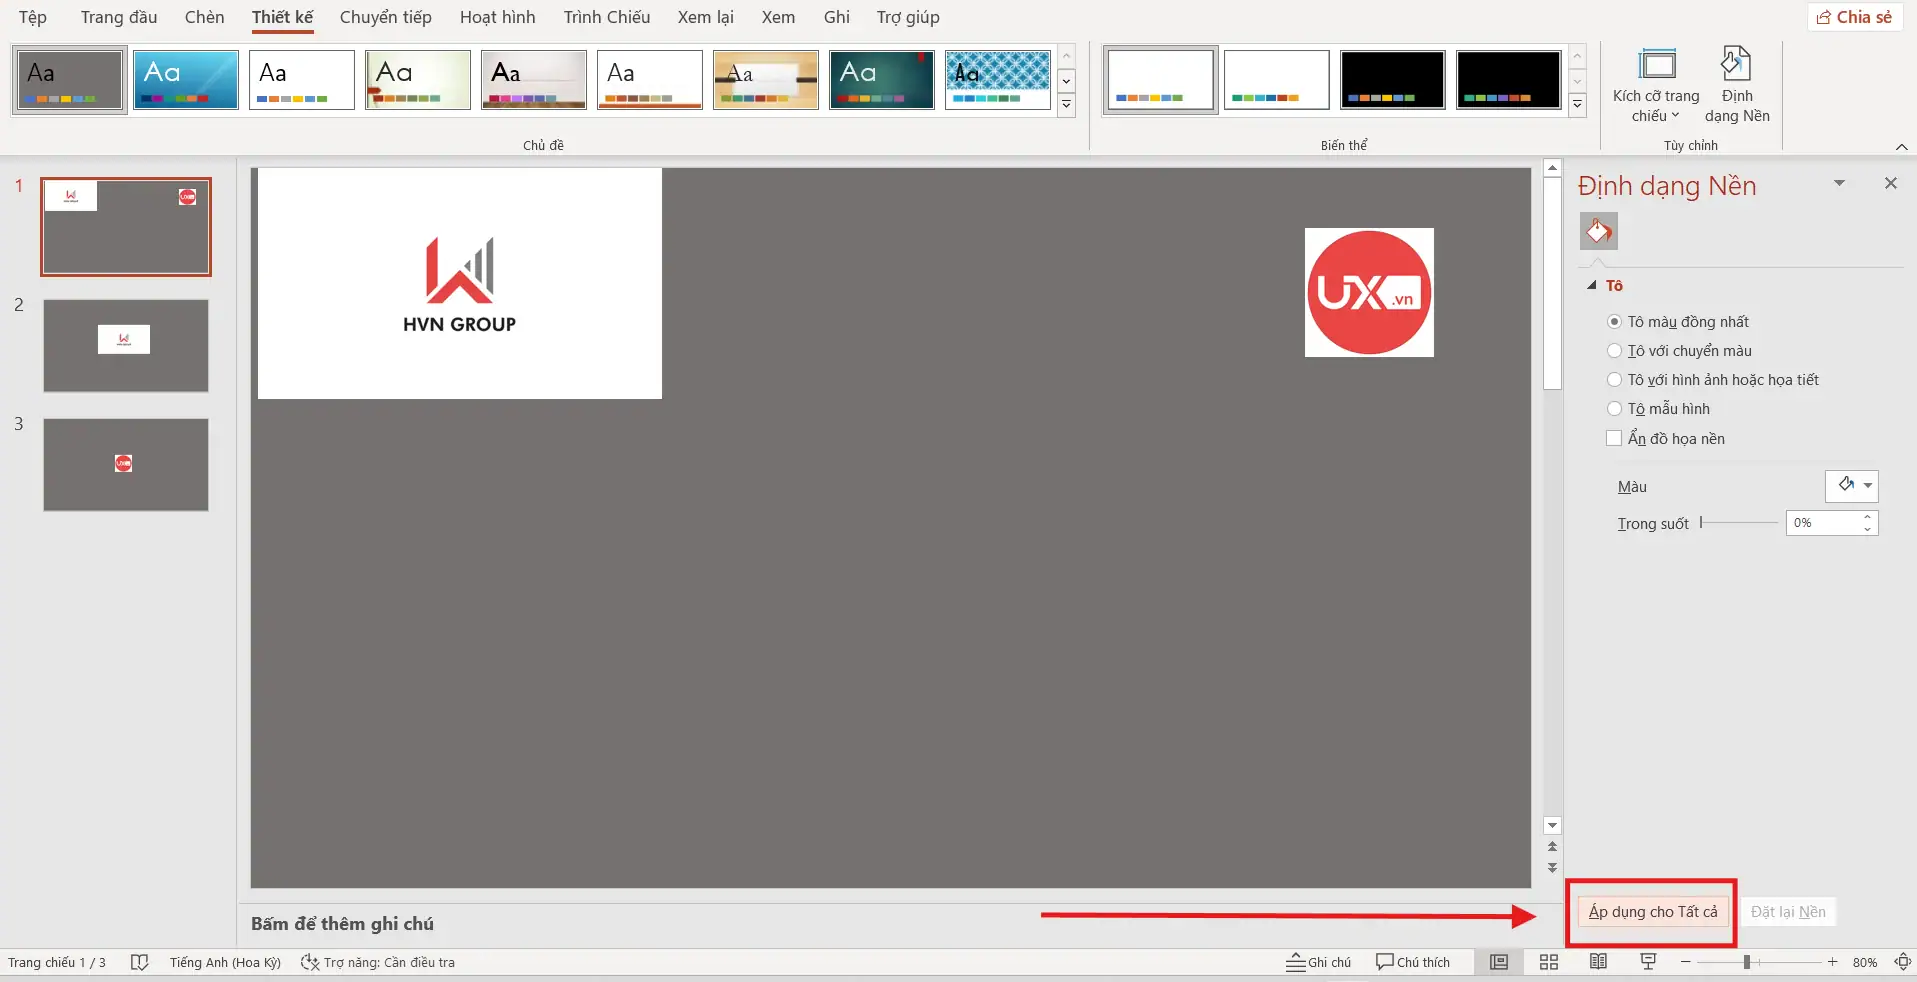This screenshot has width=1917, height=982.
Task: Click fit slide to window icon
Action: pyautogui.click(x=1902, y=962)
